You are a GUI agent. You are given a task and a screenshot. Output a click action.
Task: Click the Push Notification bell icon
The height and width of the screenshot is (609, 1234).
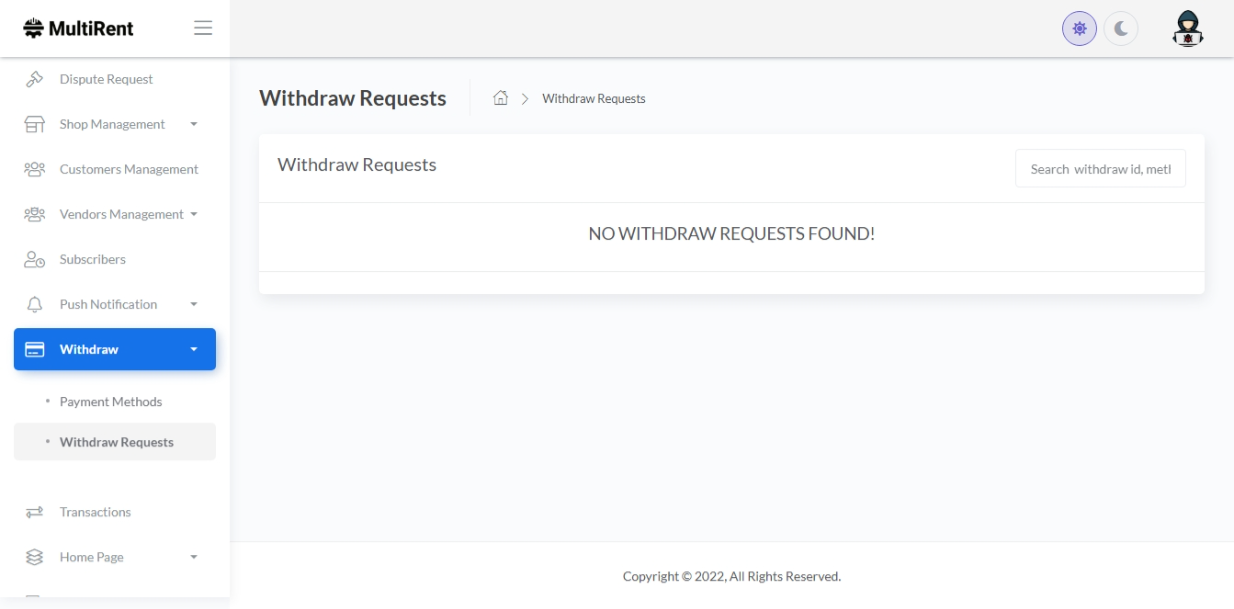(x=34, y=305)
